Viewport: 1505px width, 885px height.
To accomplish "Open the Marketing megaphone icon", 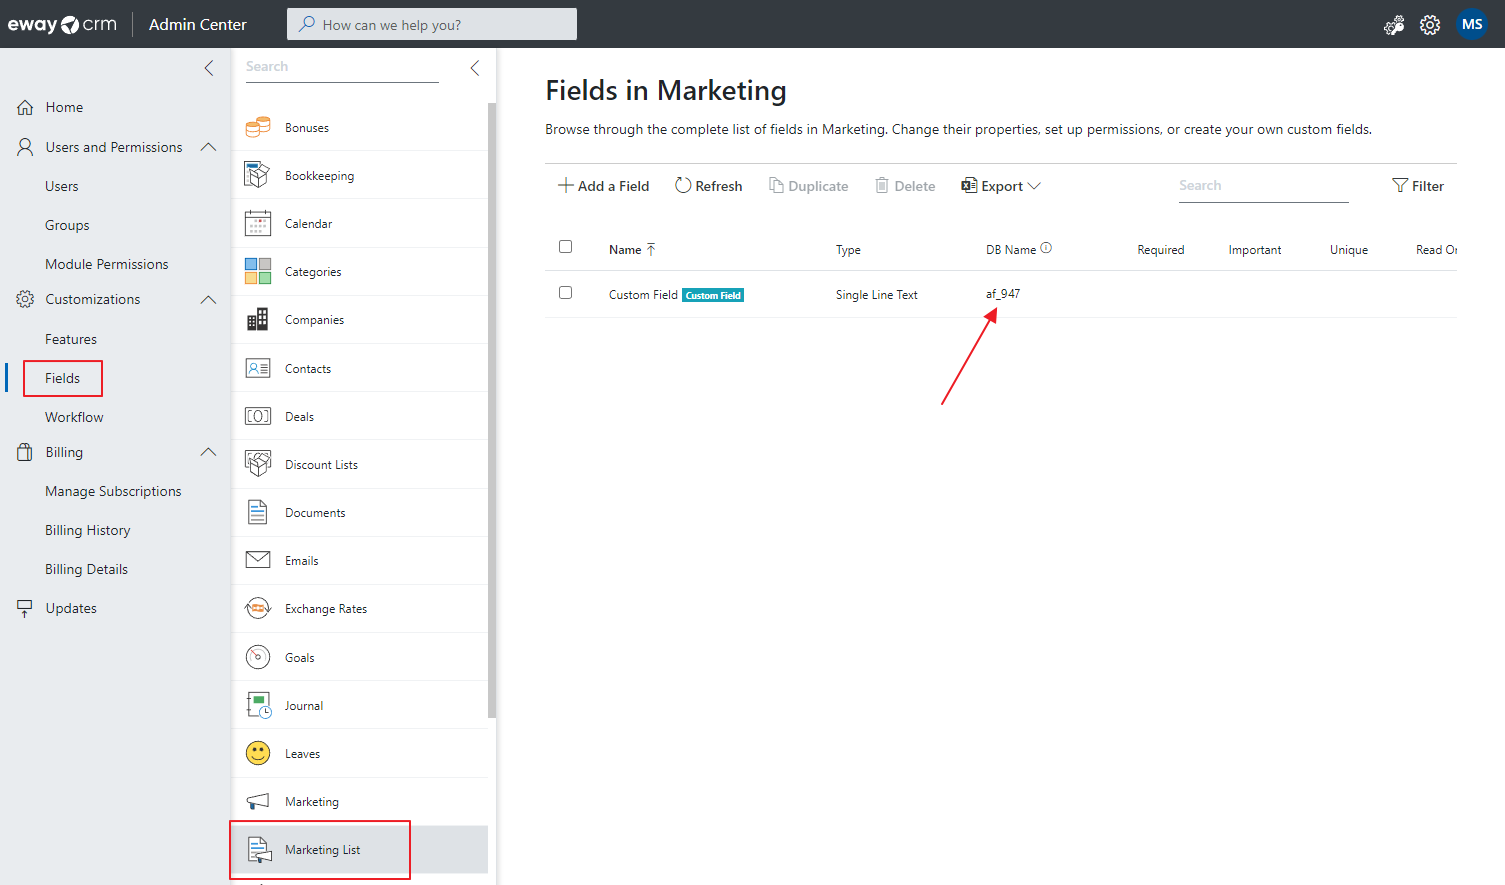I will (258, 801).
